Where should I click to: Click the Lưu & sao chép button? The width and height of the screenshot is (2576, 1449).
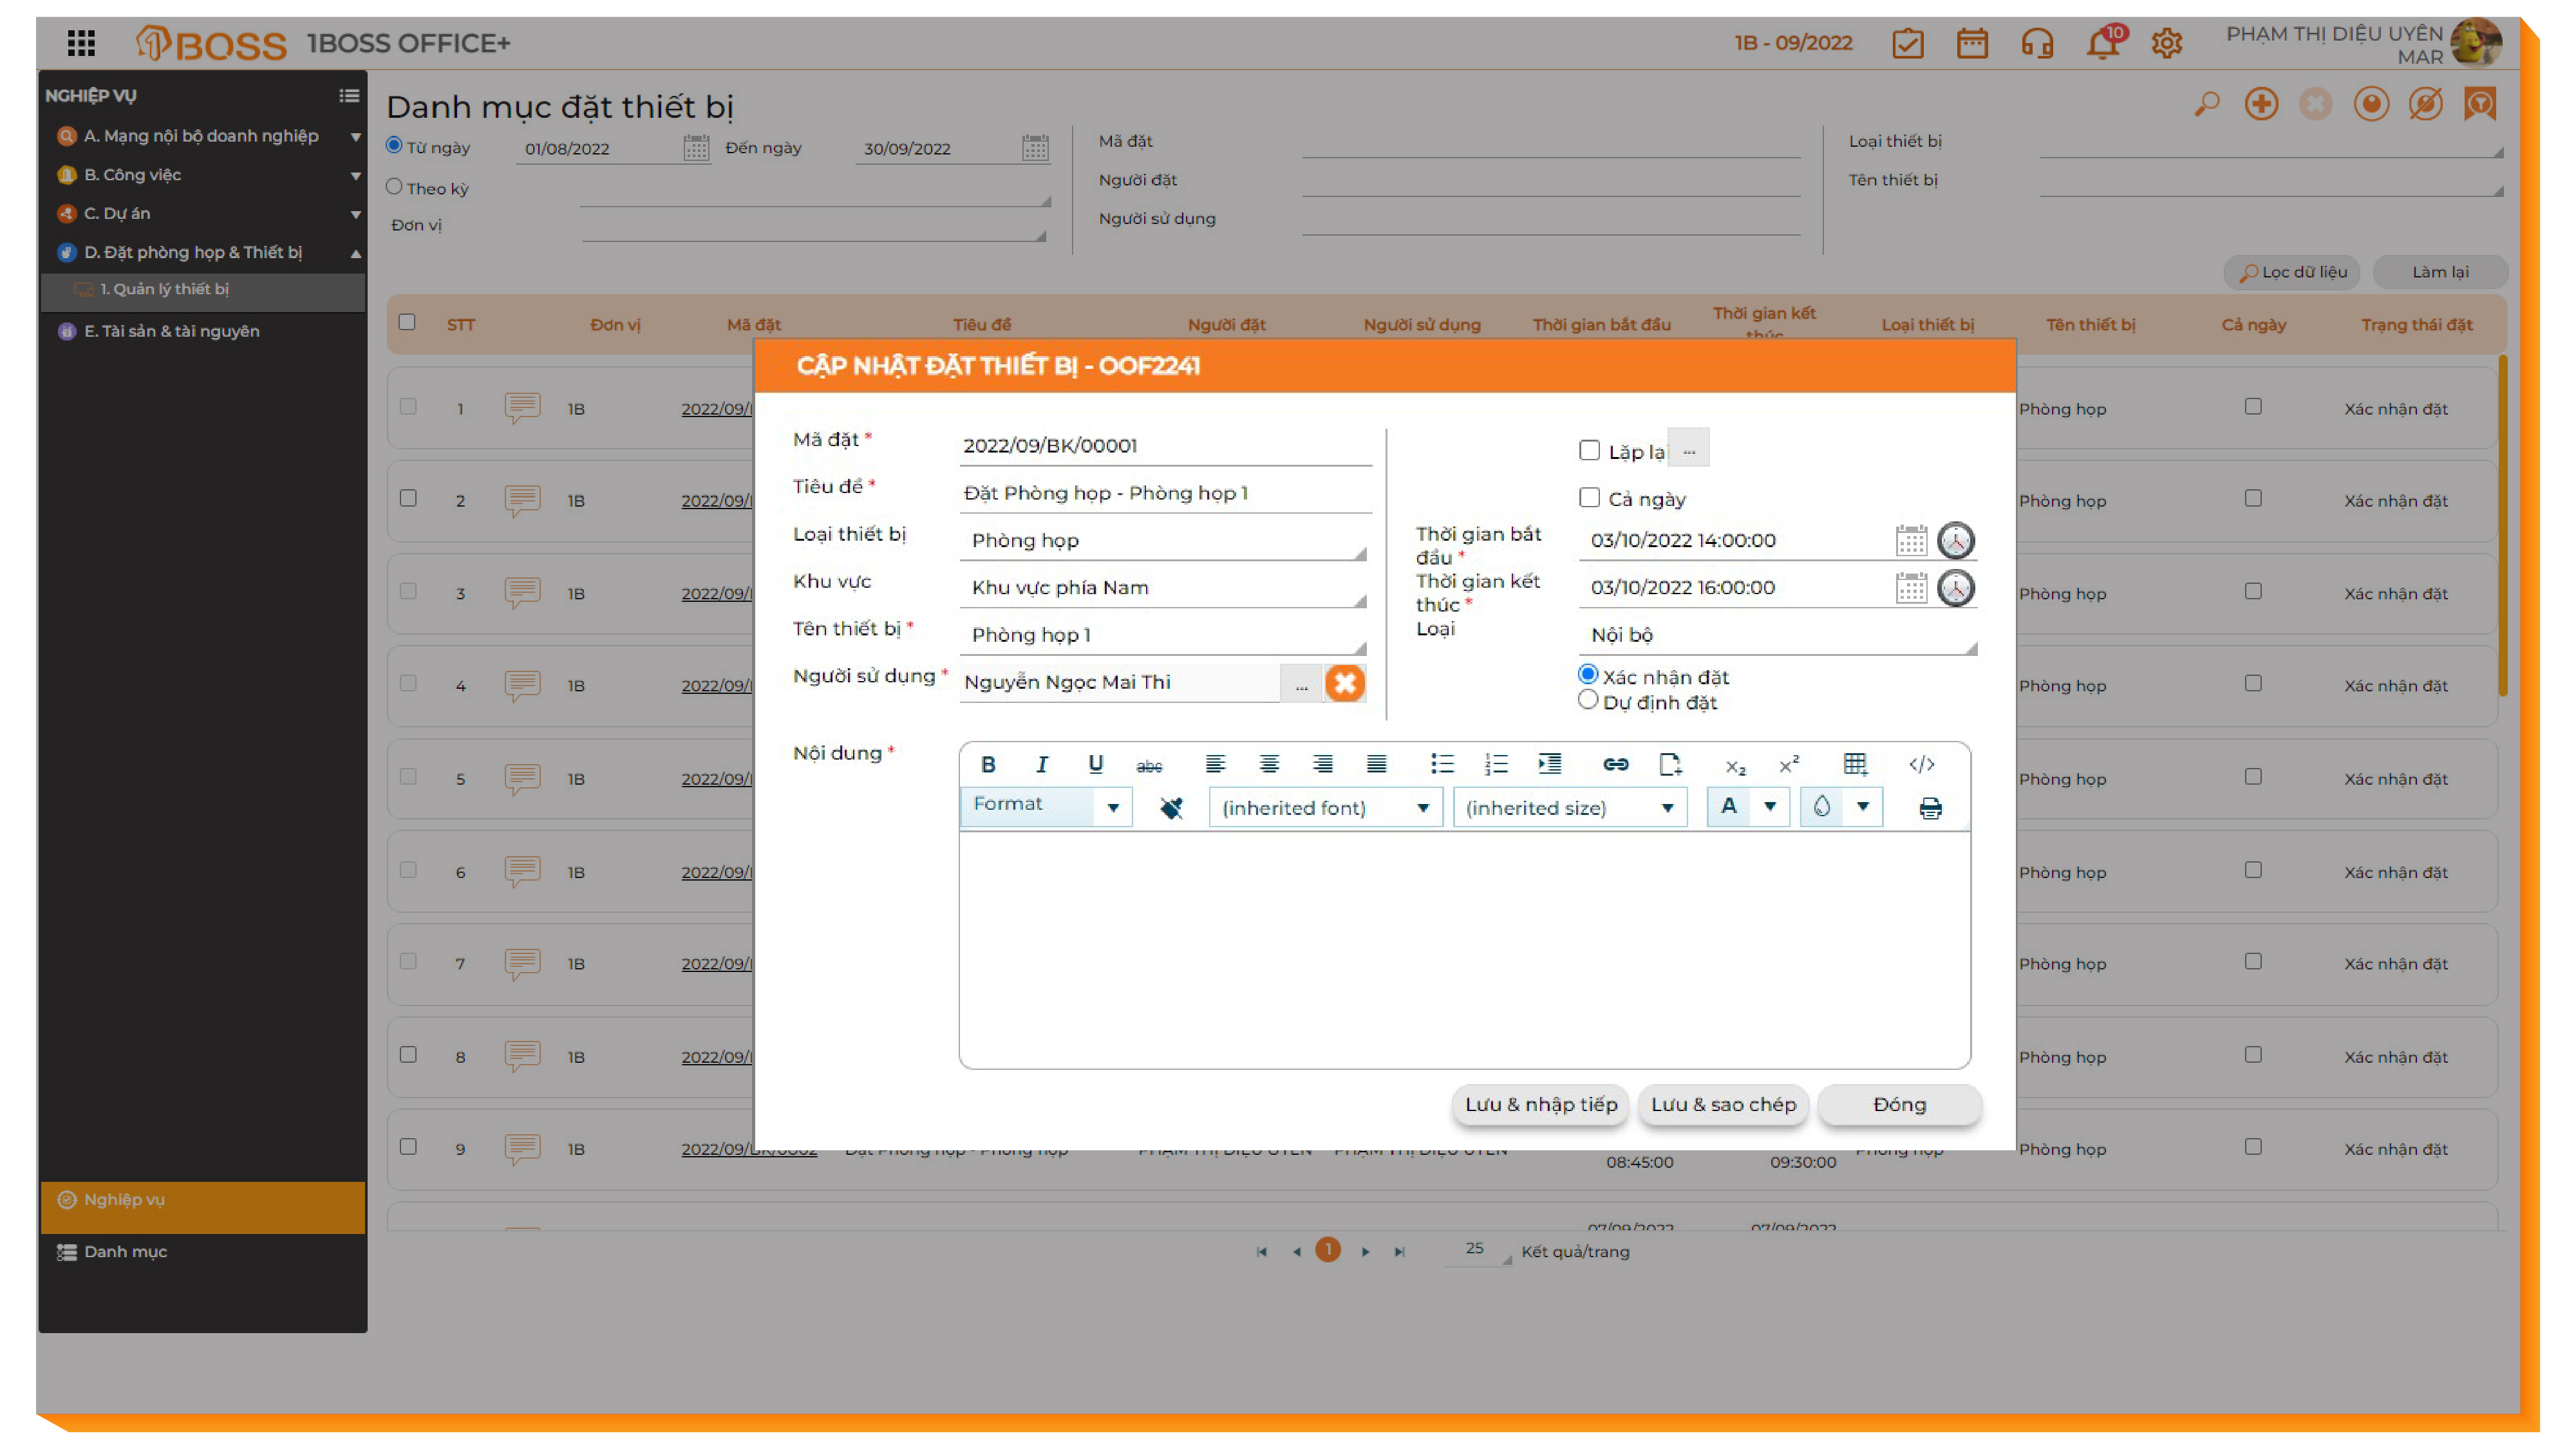pos(1723,1105)
